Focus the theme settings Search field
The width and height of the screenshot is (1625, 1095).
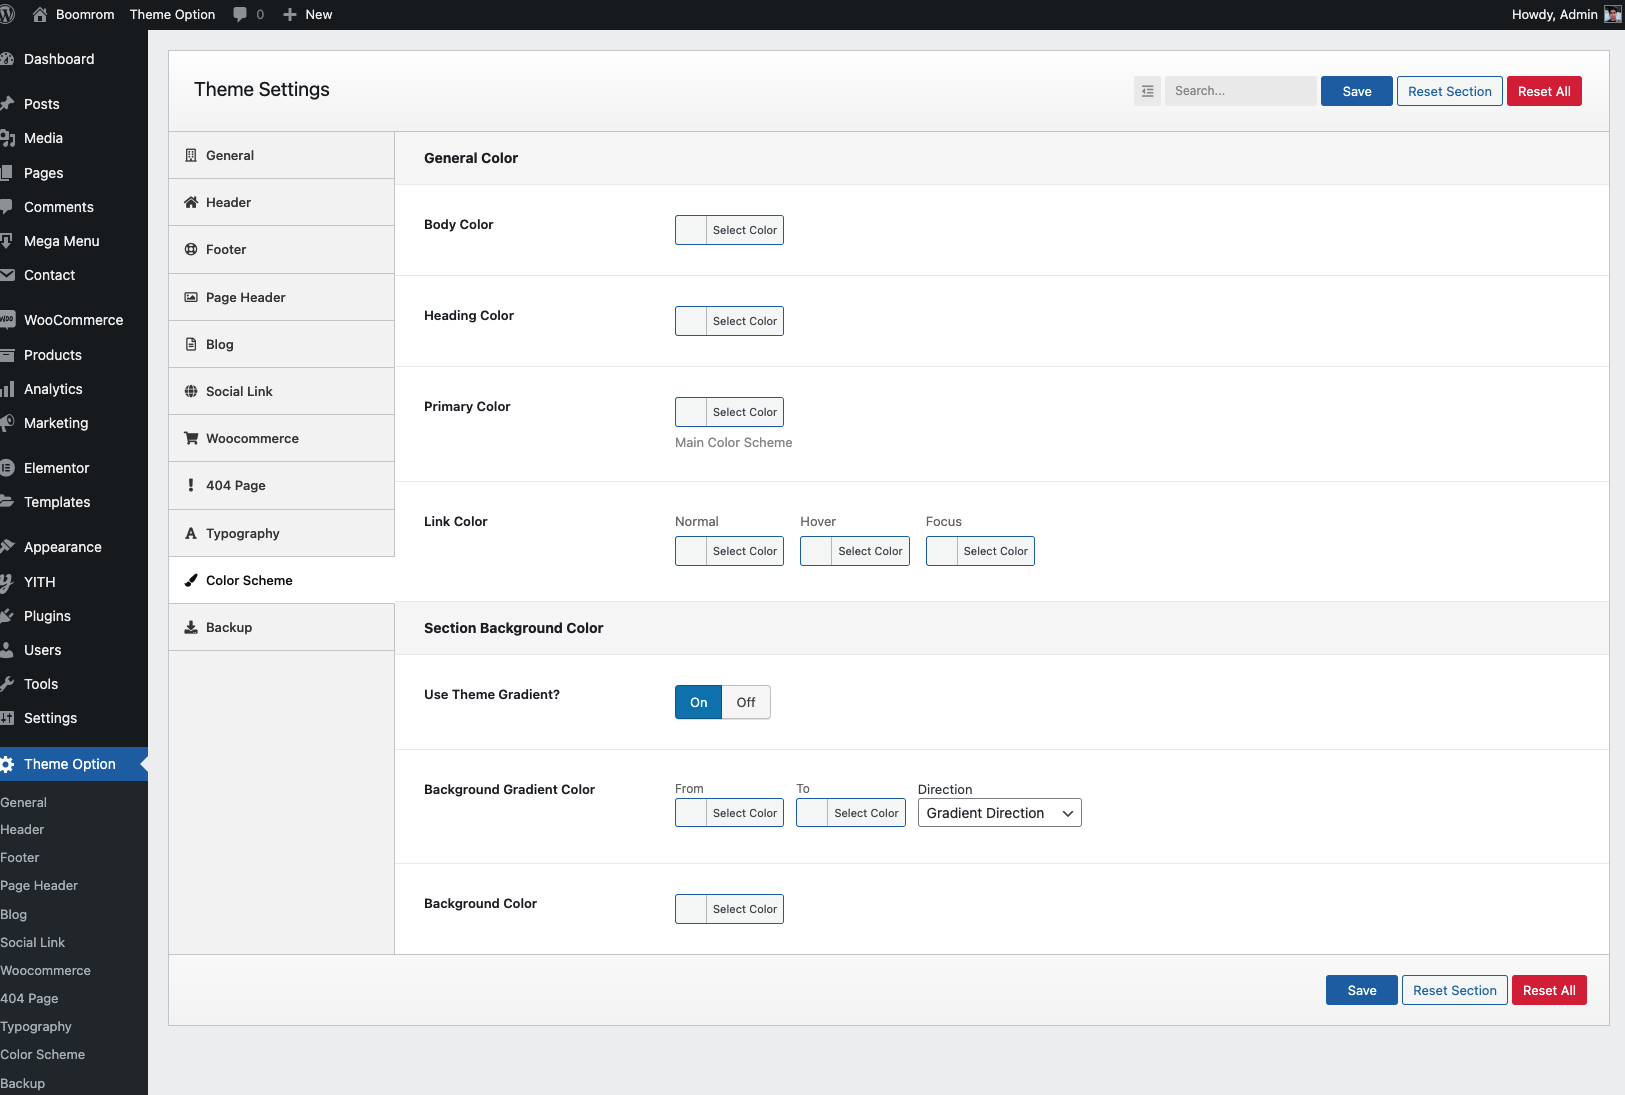(x=1240, y=91)
